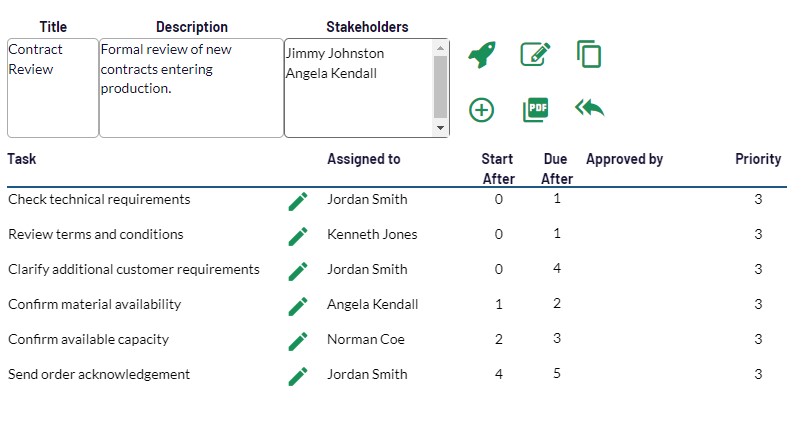
Task: Select Angela Kendall in Stakeholders list
Action: (334, 73)
